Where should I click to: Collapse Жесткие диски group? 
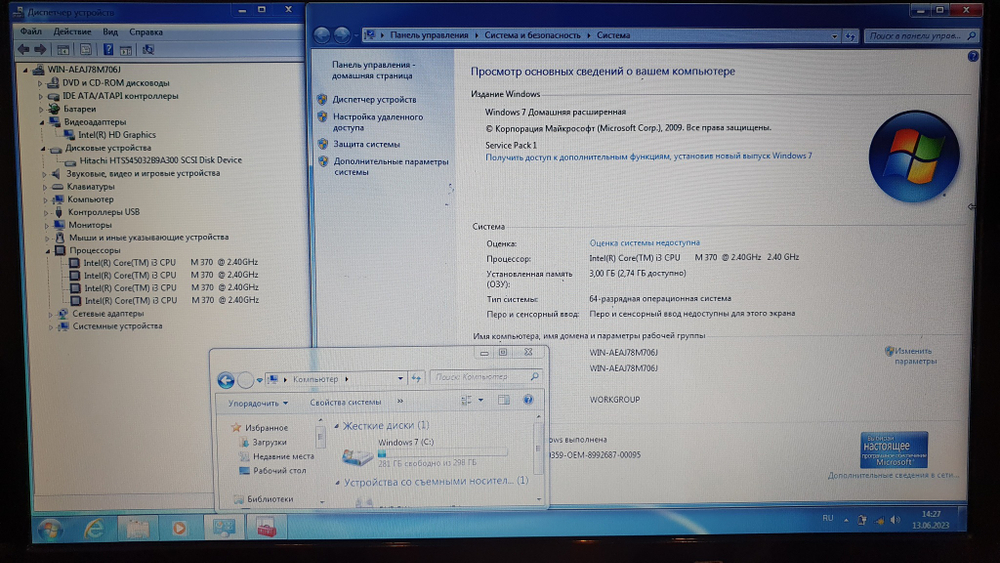[337, 426]
